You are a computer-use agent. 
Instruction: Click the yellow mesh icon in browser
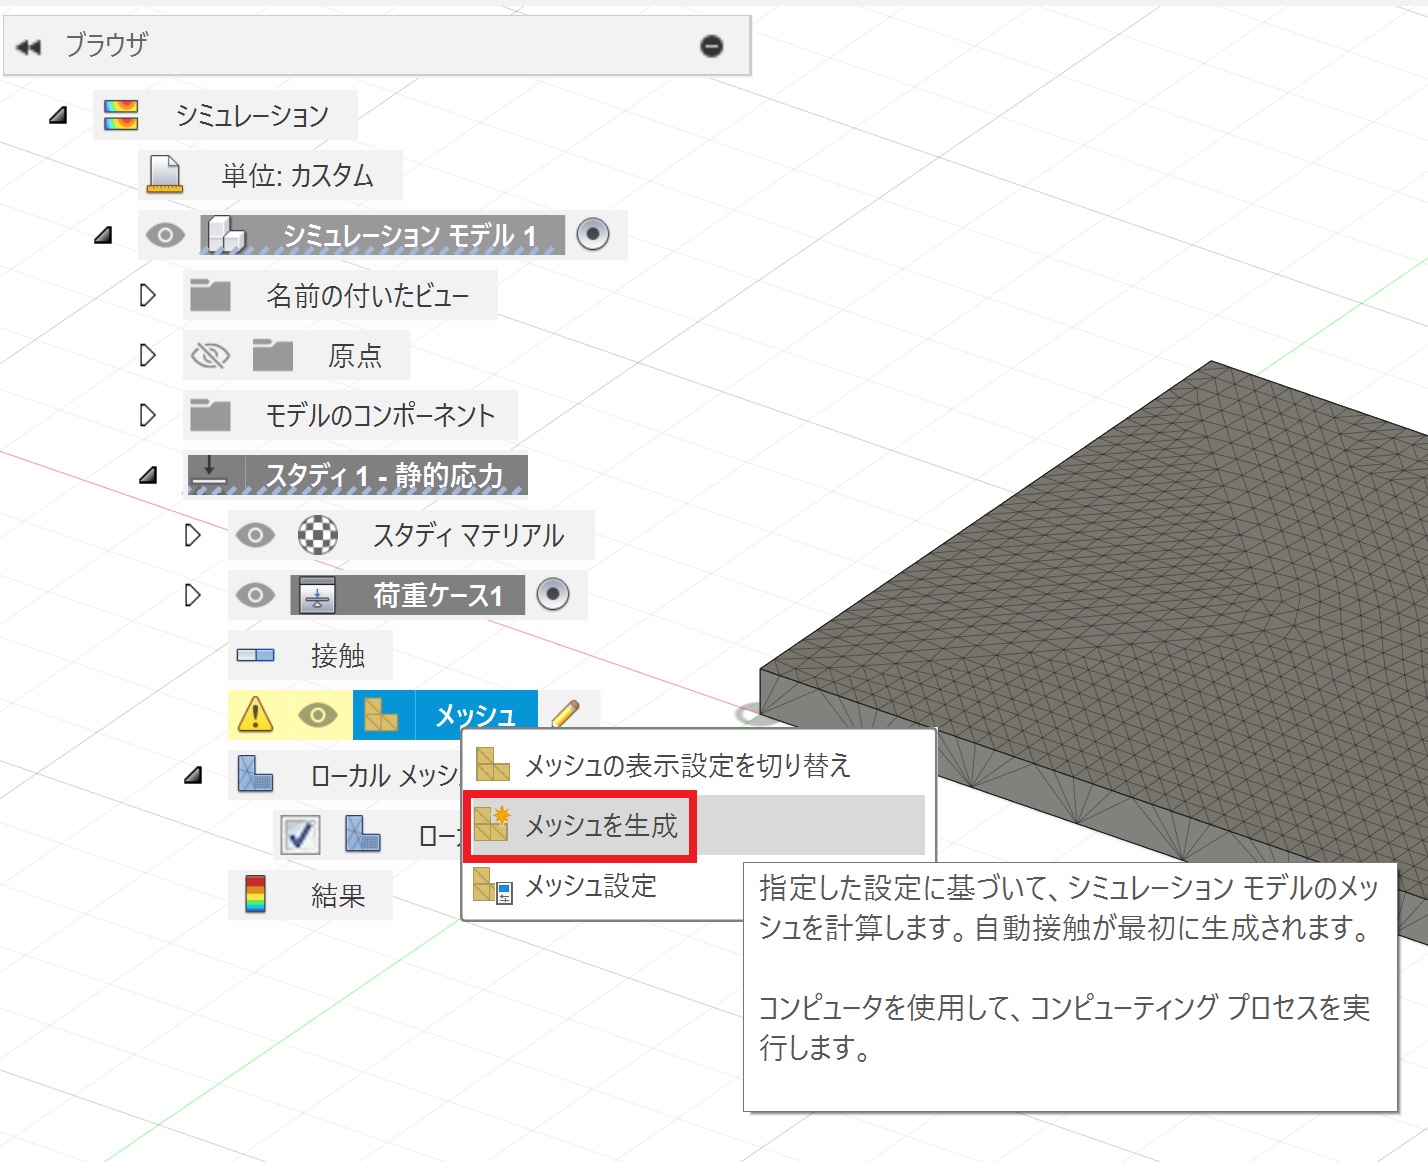click(x=381, y=714)
